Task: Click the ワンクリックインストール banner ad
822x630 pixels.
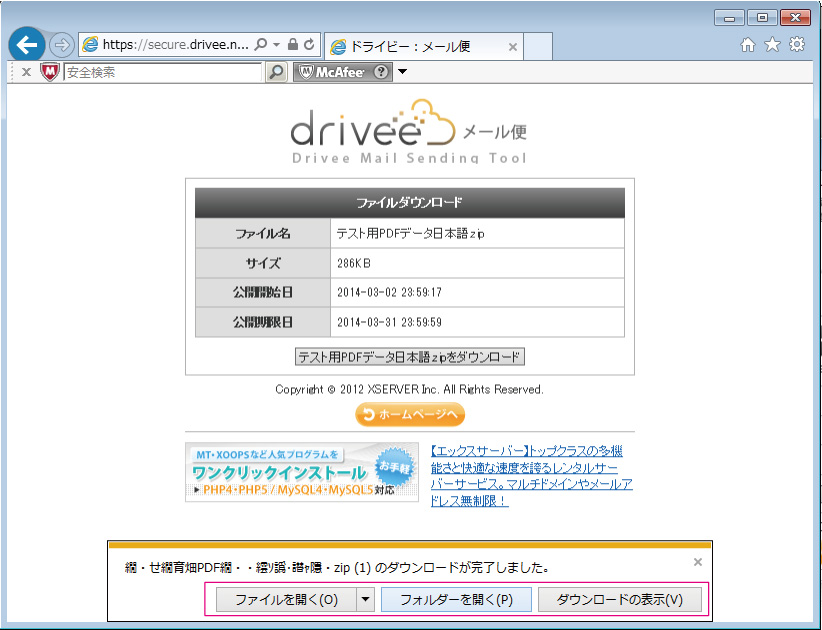Action: click(302, 472)
